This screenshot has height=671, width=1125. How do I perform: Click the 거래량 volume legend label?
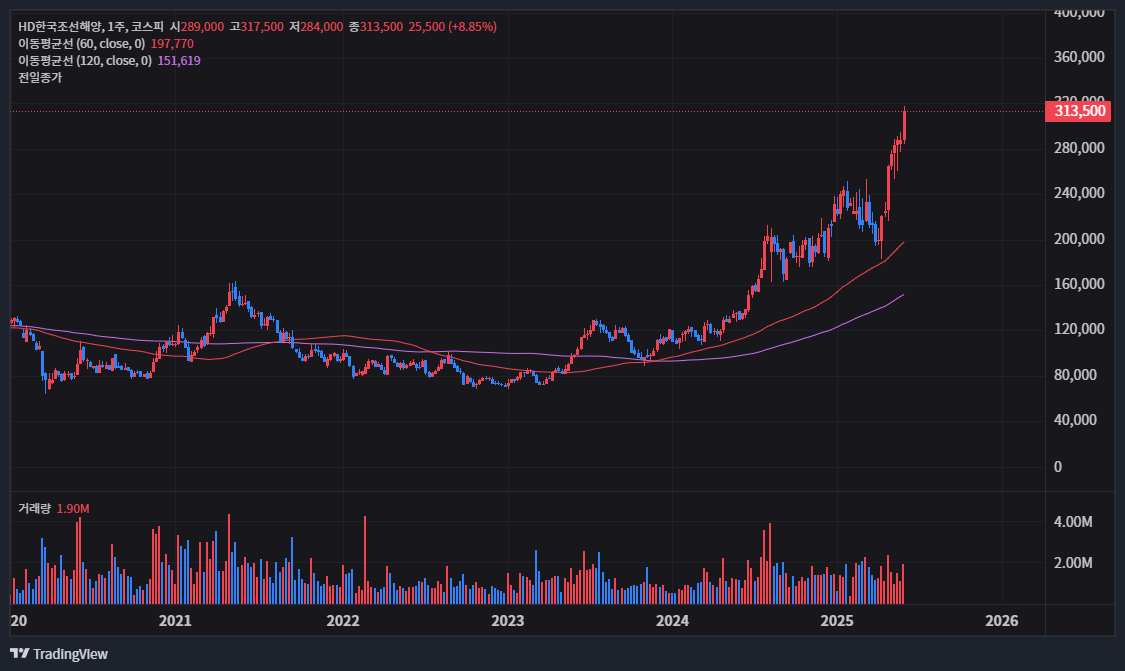[34, 509]
